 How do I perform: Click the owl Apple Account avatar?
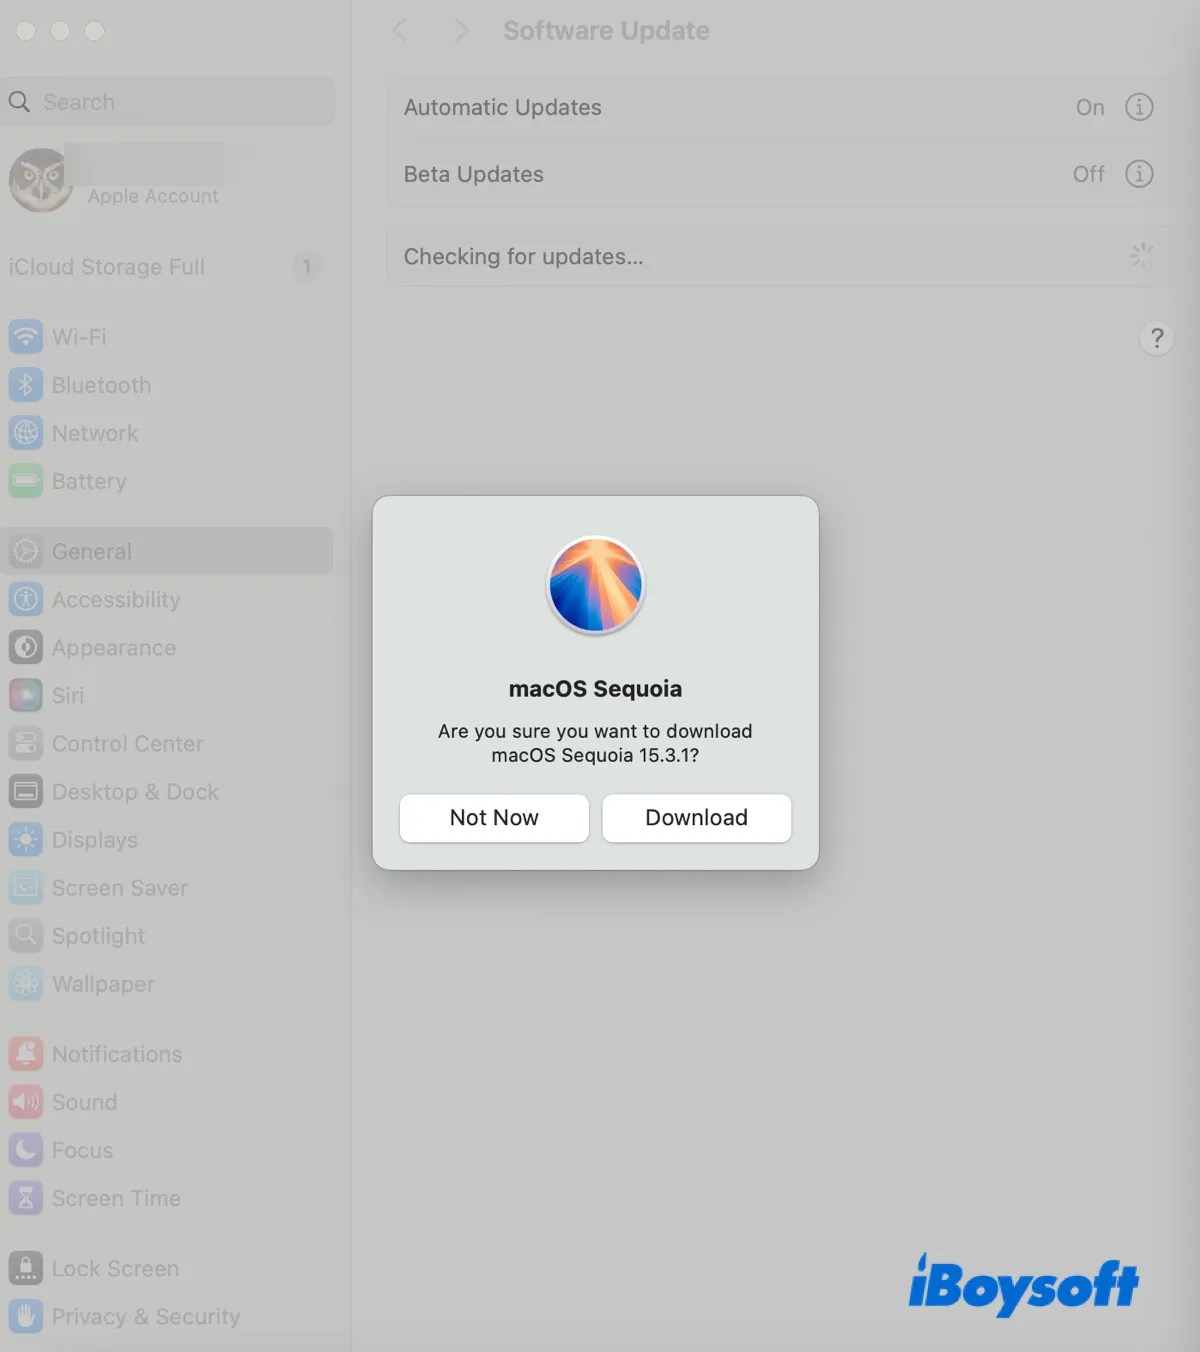41,180
